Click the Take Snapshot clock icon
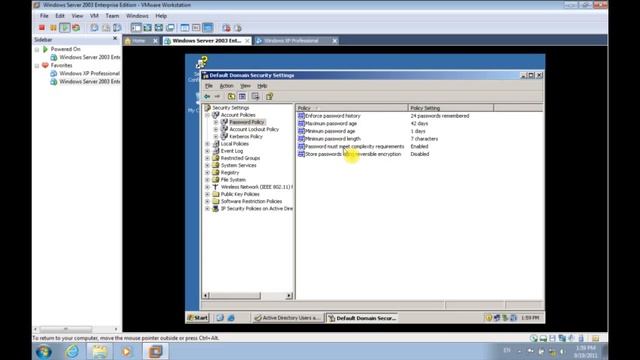The height and width of the screenshot is (360, 640). pos(94,28)
